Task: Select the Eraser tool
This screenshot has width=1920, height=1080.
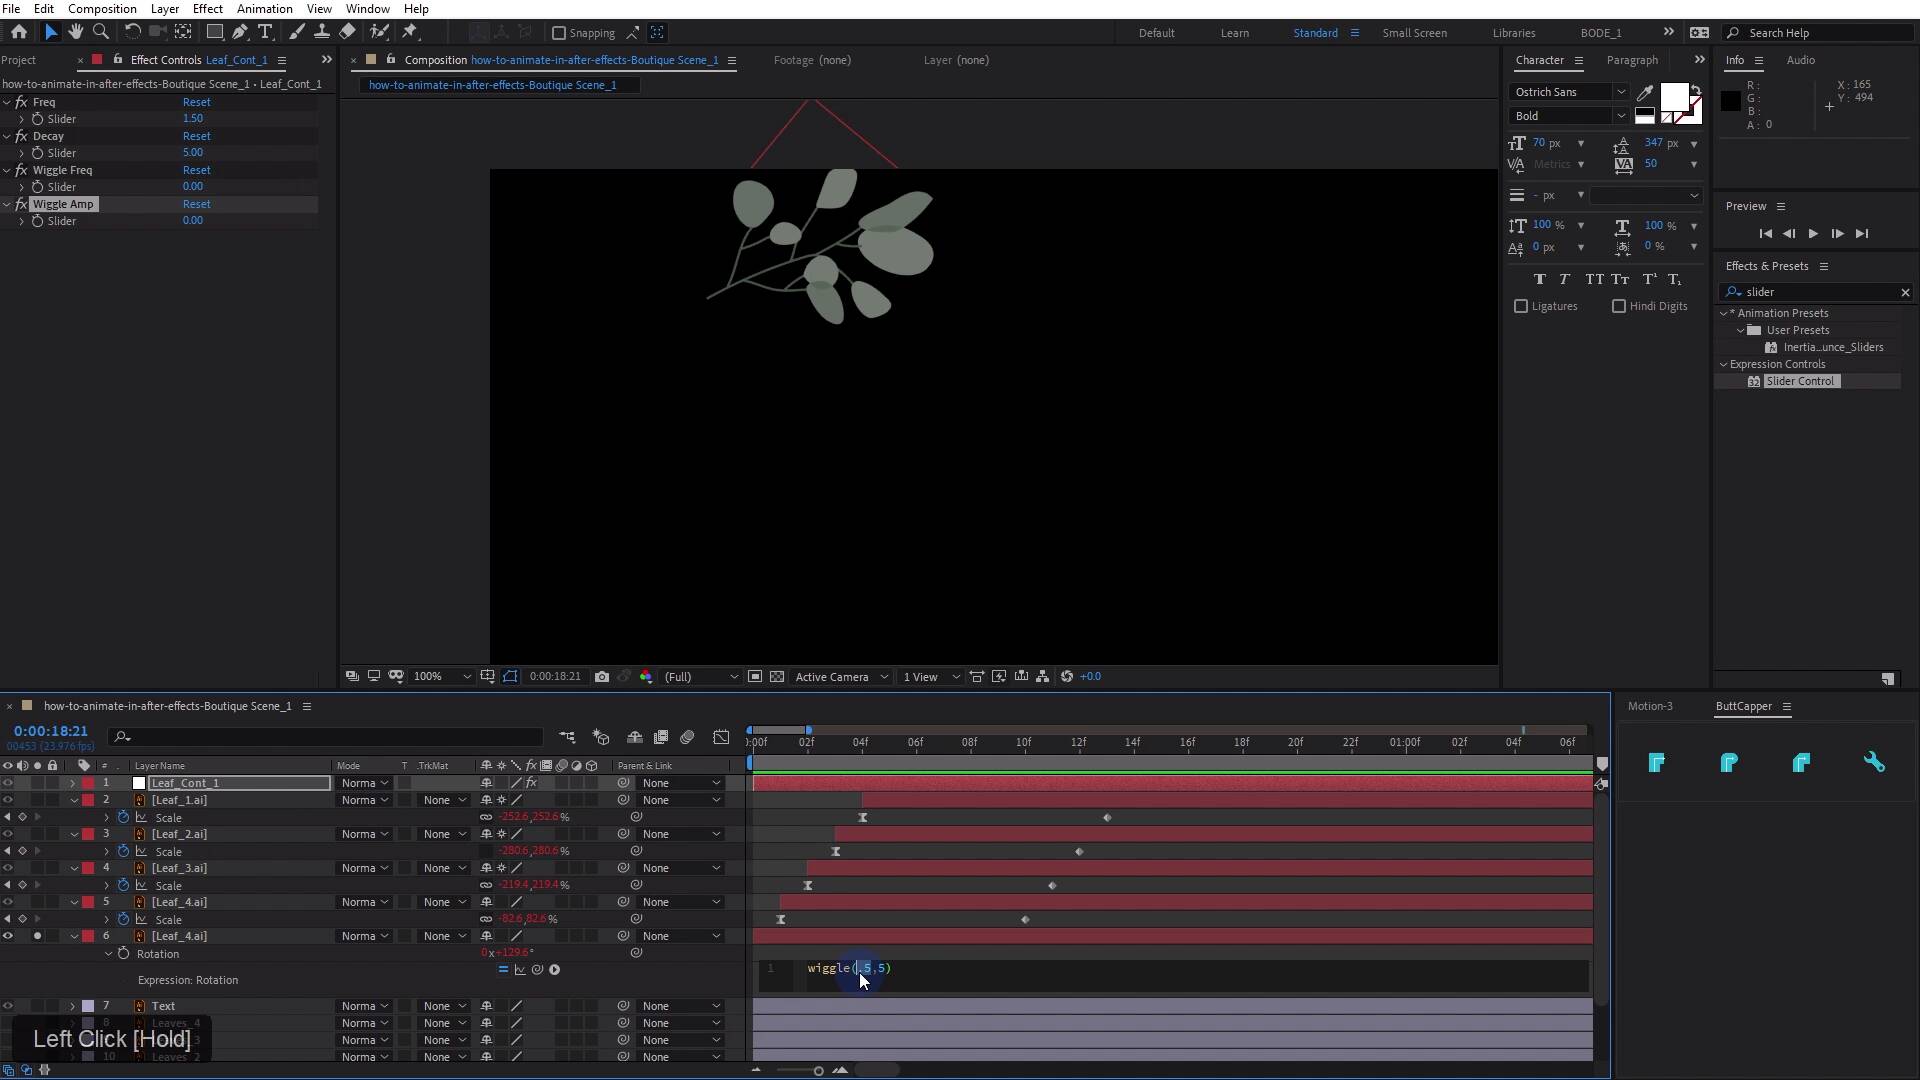Action: (x=347, y=32)
